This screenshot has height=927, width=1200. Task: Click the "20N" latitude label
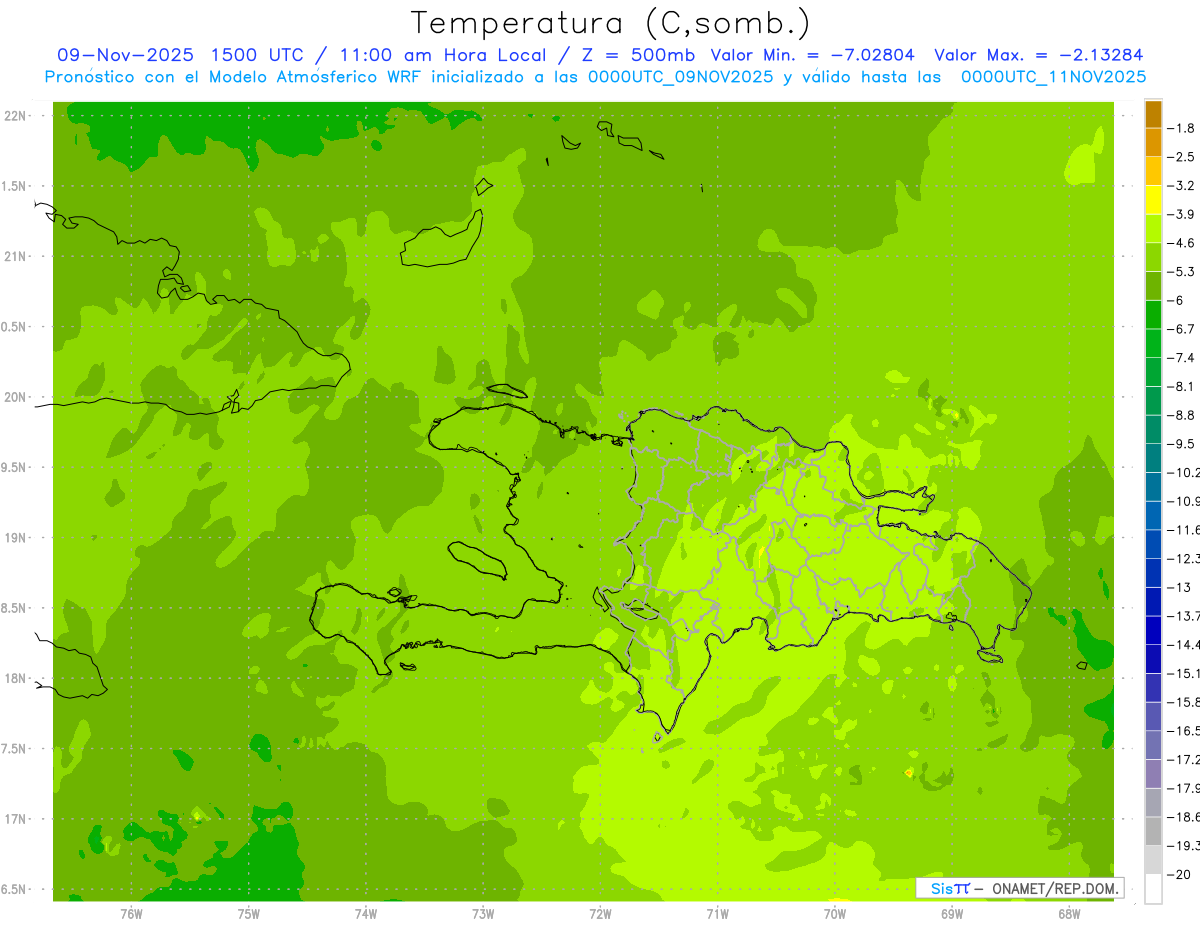[17, 398]
